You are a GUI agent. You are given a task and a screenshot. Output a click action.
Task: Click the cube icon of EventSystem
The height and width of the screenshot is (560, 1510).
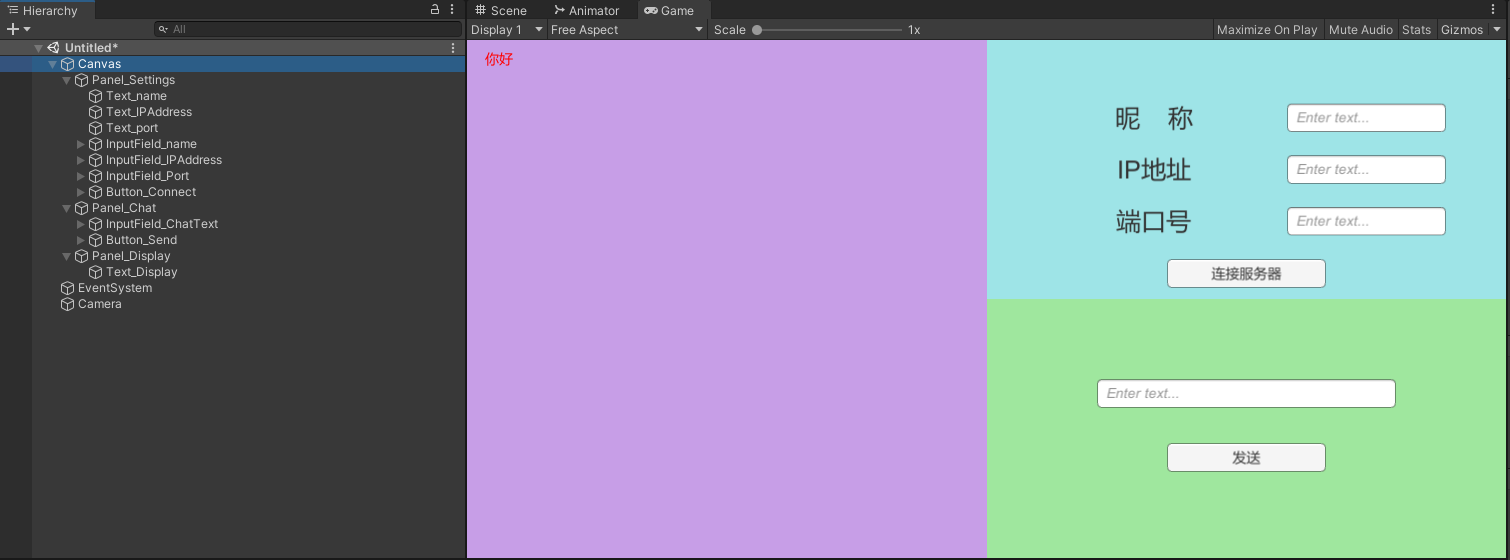(x=67, y=288)
